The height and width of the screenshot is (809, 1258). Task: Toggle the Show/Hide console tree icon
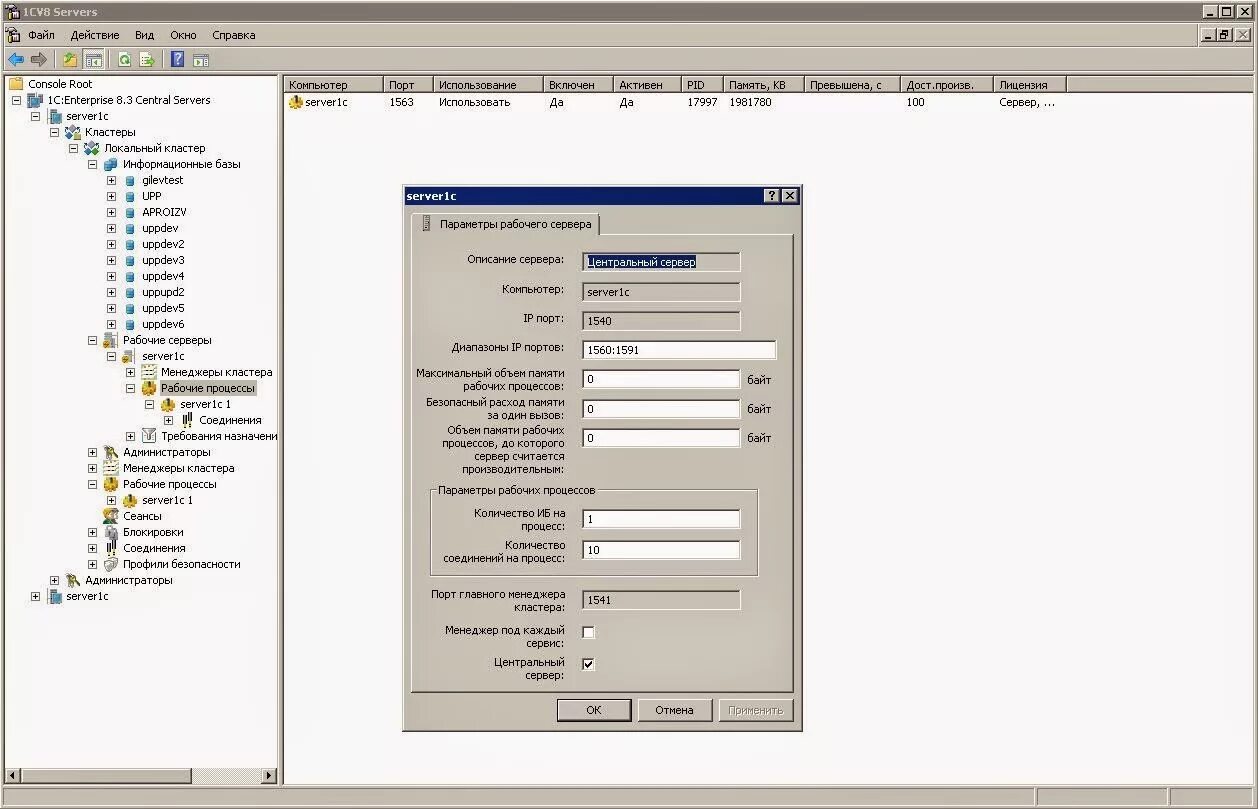click(x=93, y=60)
